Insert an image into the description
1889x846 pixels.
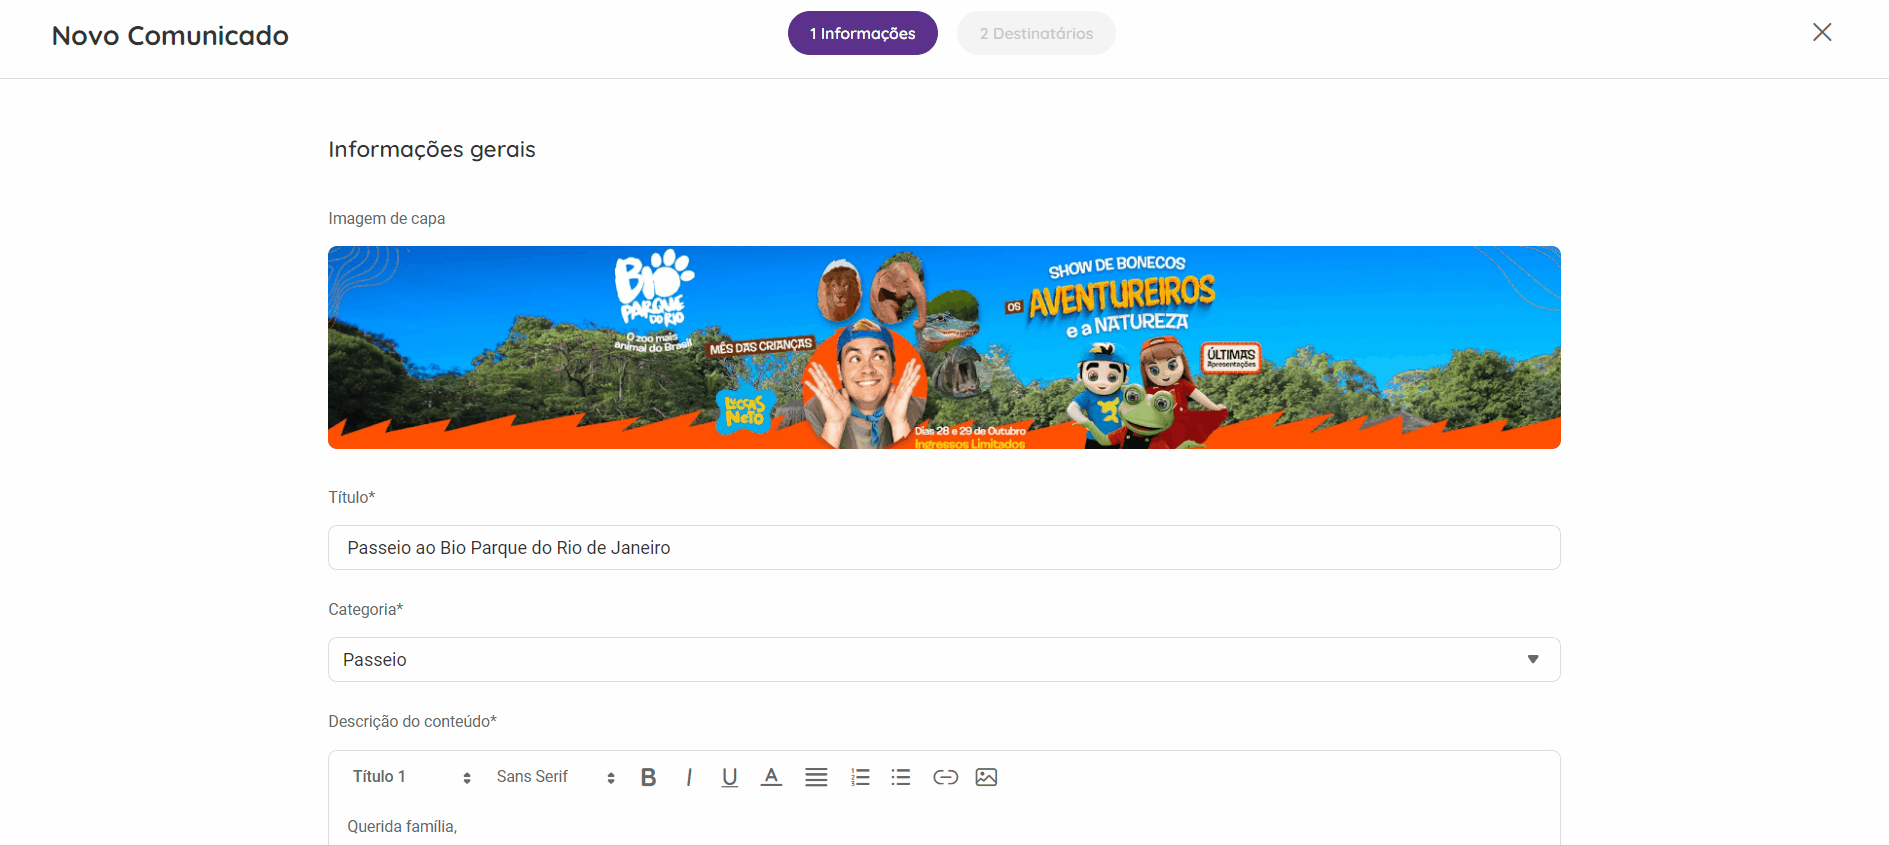click(x=986, y=777)
